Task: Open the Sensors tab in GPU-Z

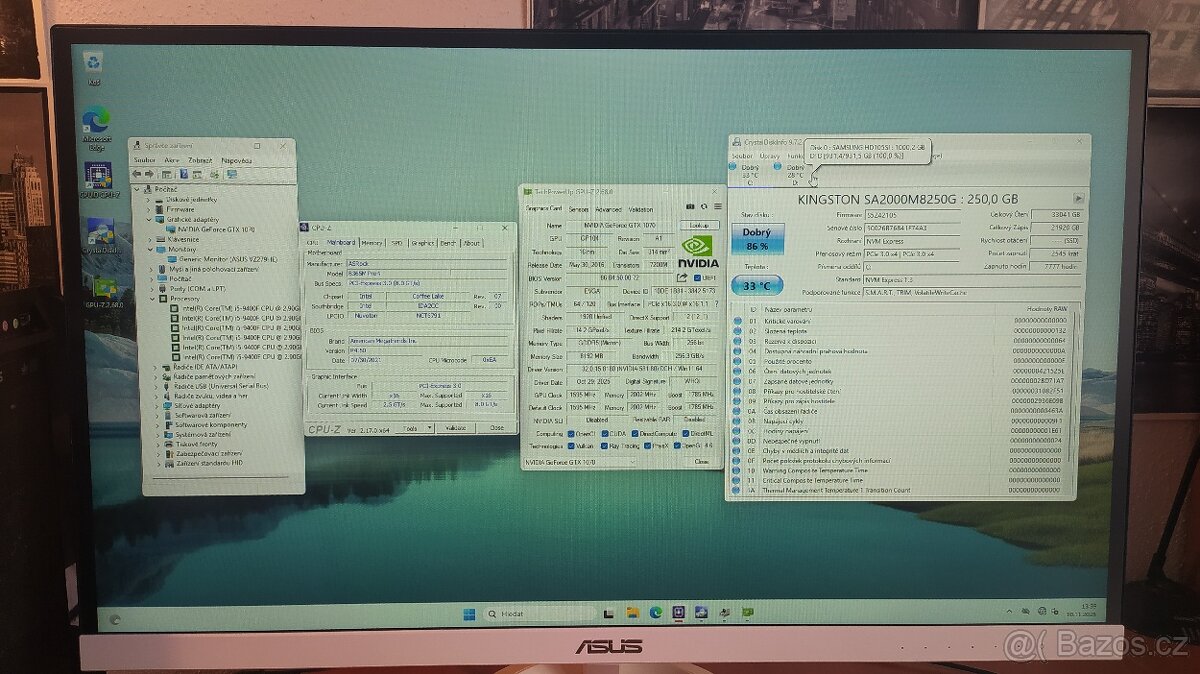Action: pos(577,210)
